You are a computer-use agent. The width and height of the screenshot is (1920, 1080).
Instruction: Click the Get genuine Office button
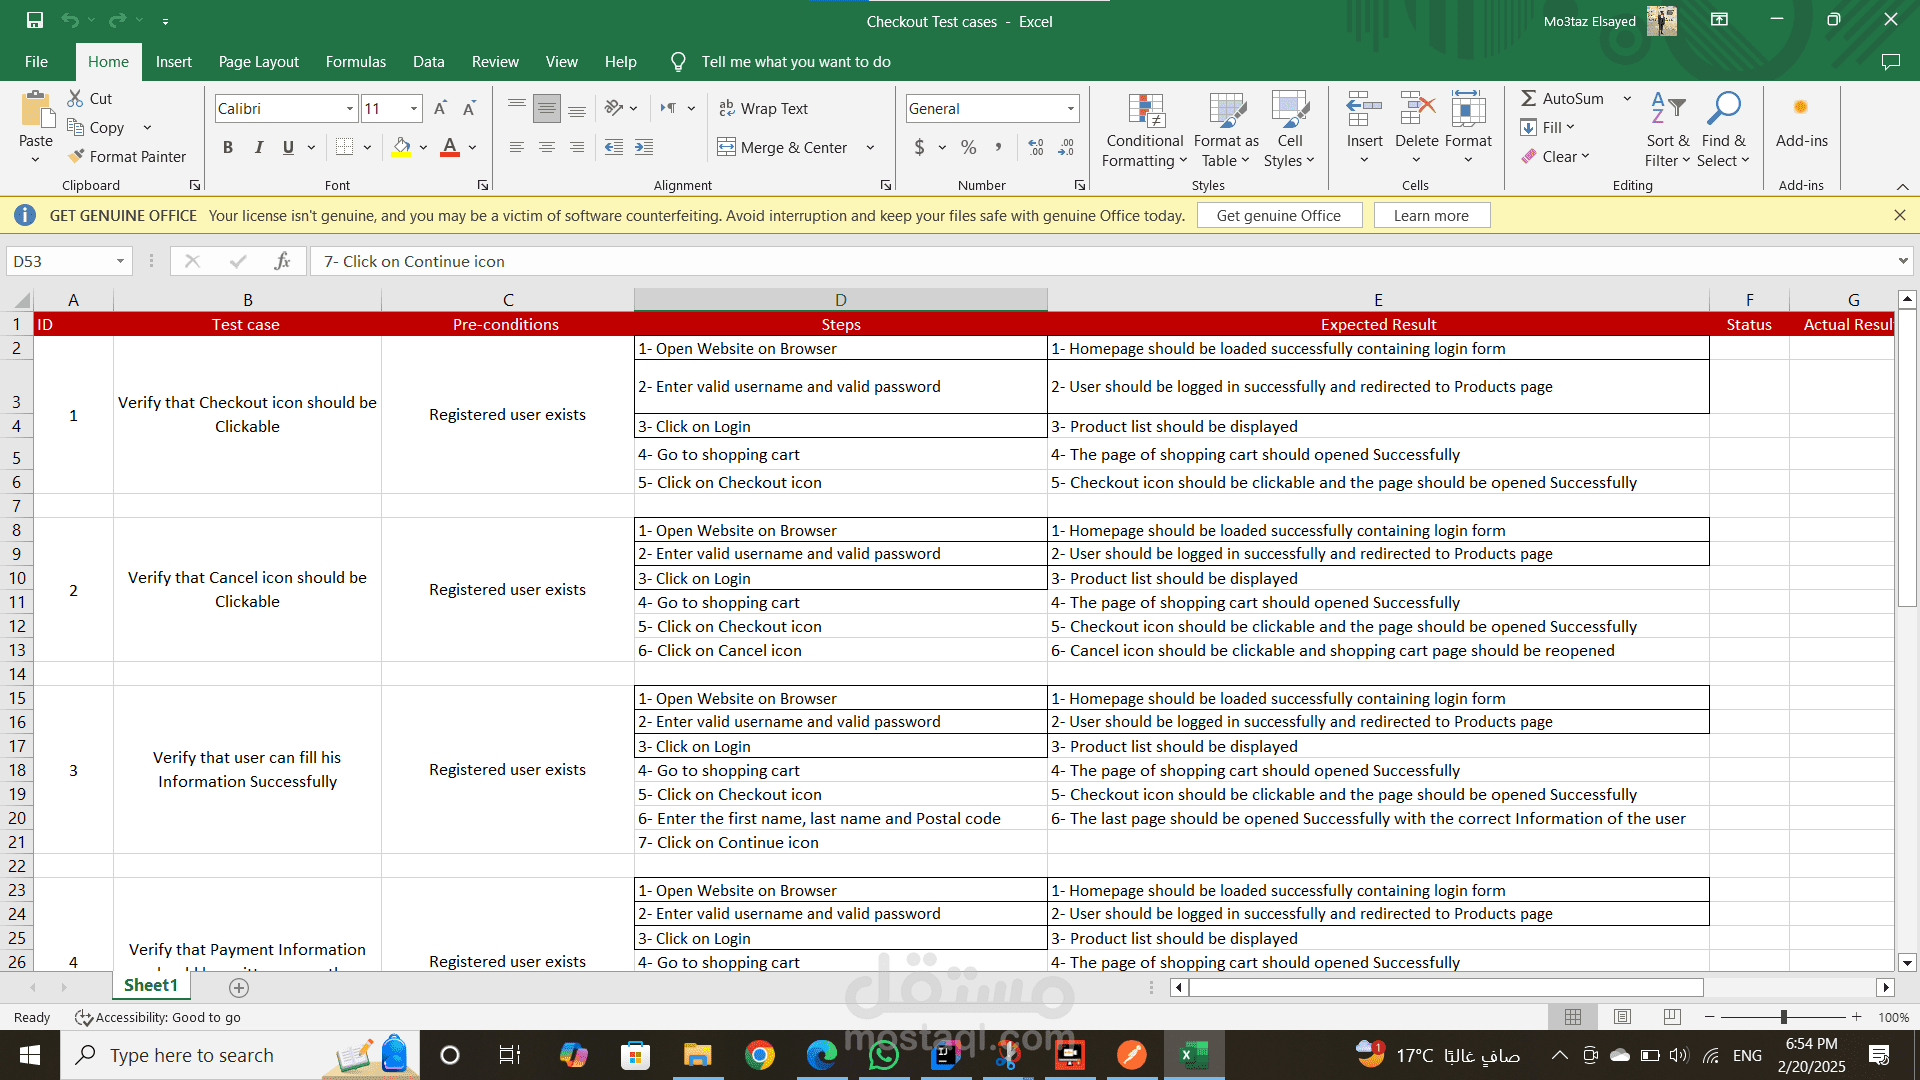click(x=1278, y=215)
